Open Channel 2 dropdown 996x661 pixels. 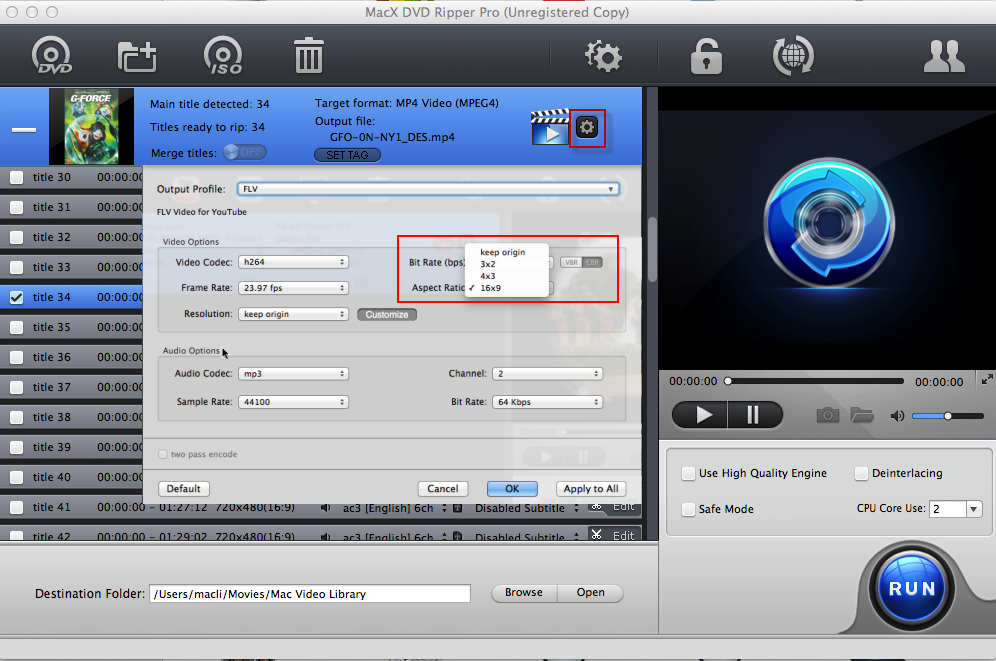(x=548, y=373)
